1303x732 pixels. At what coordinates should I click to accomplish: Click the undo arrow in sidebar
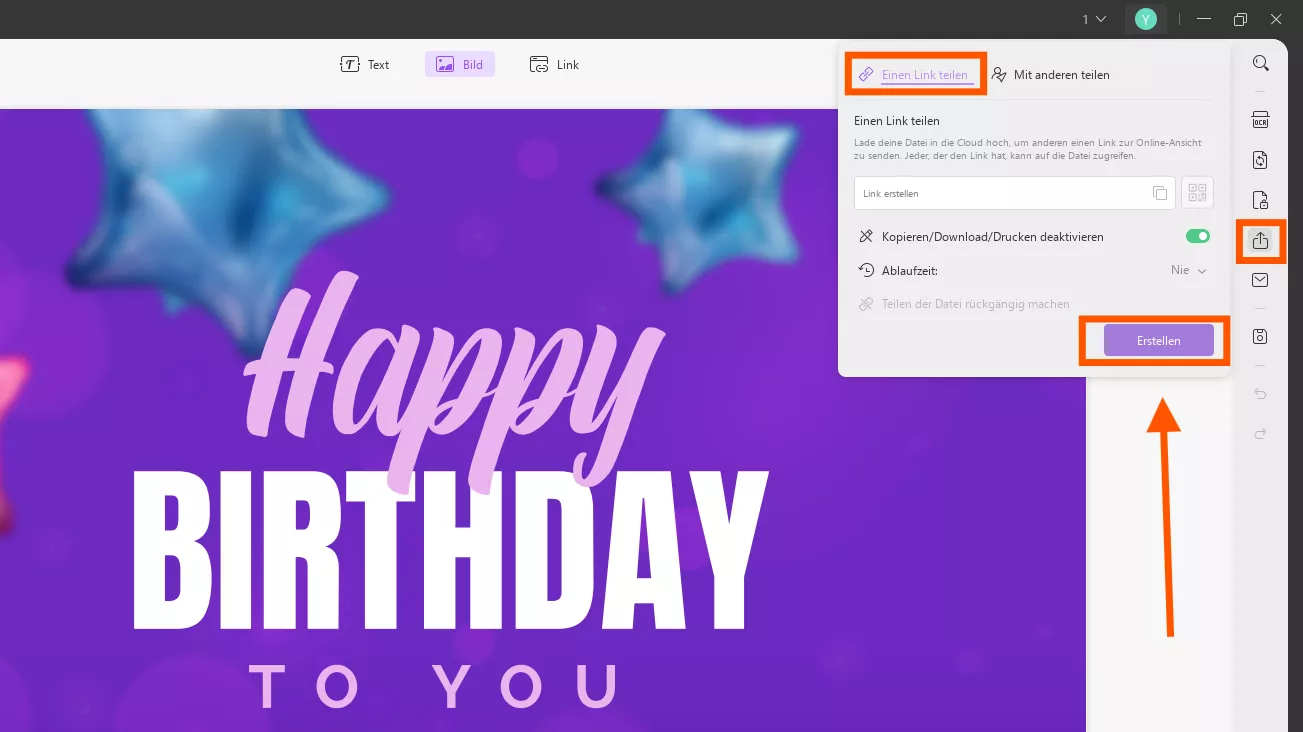pos(1260,394)
